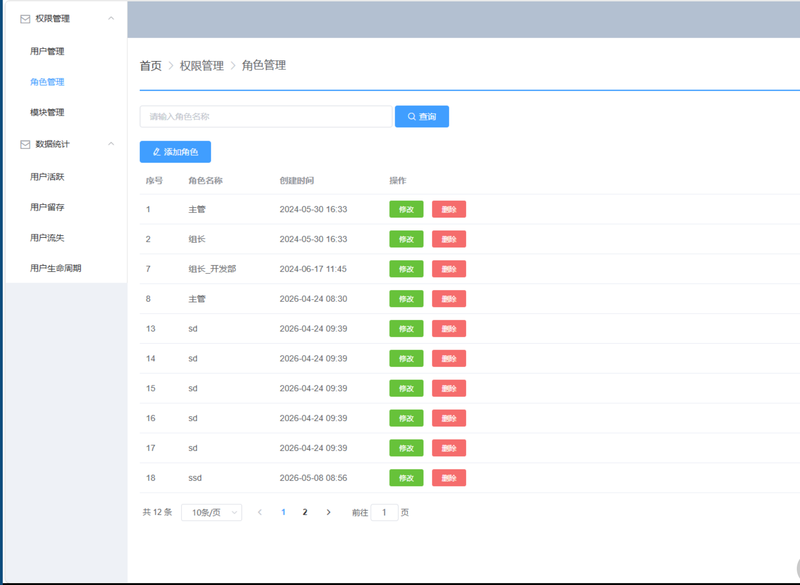Click the date 2026-05-08 08:56
The height and width of the screenshot is (585, 800).
click(313, 478)
